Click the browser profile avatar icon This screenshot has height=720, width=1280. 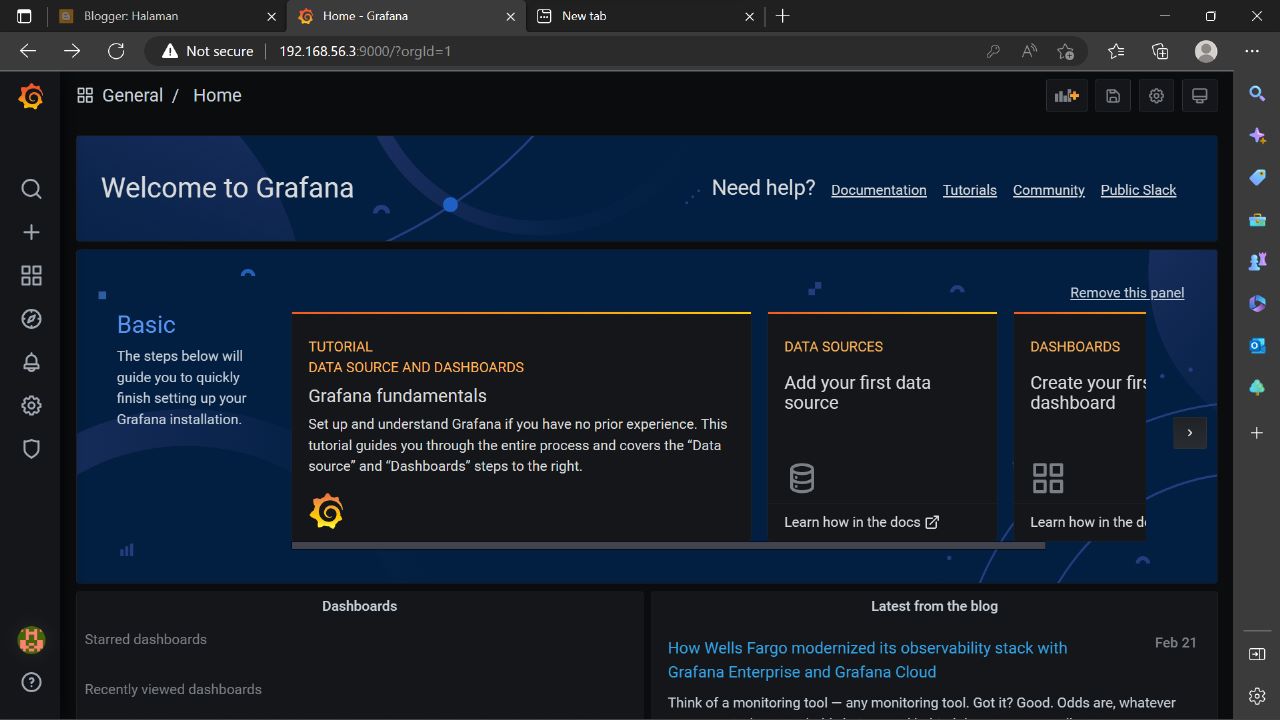tap(1206, 51)
